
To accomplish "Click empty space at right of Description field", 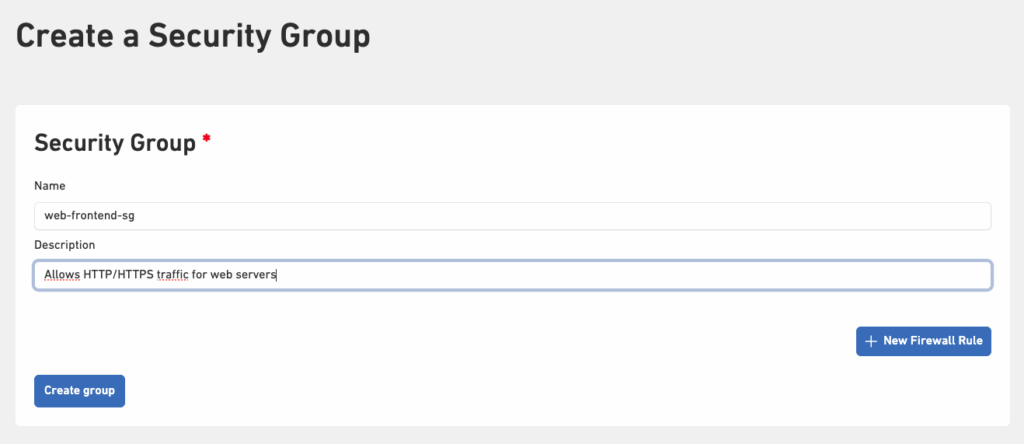I will (800, 275).
